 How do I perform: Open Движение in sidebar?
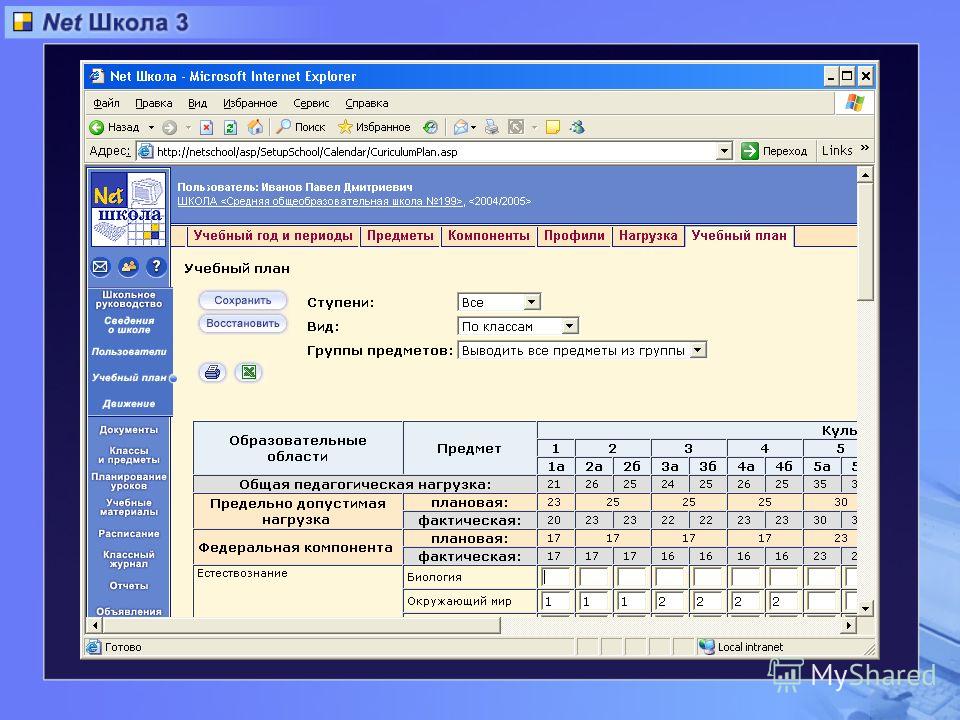129,403
